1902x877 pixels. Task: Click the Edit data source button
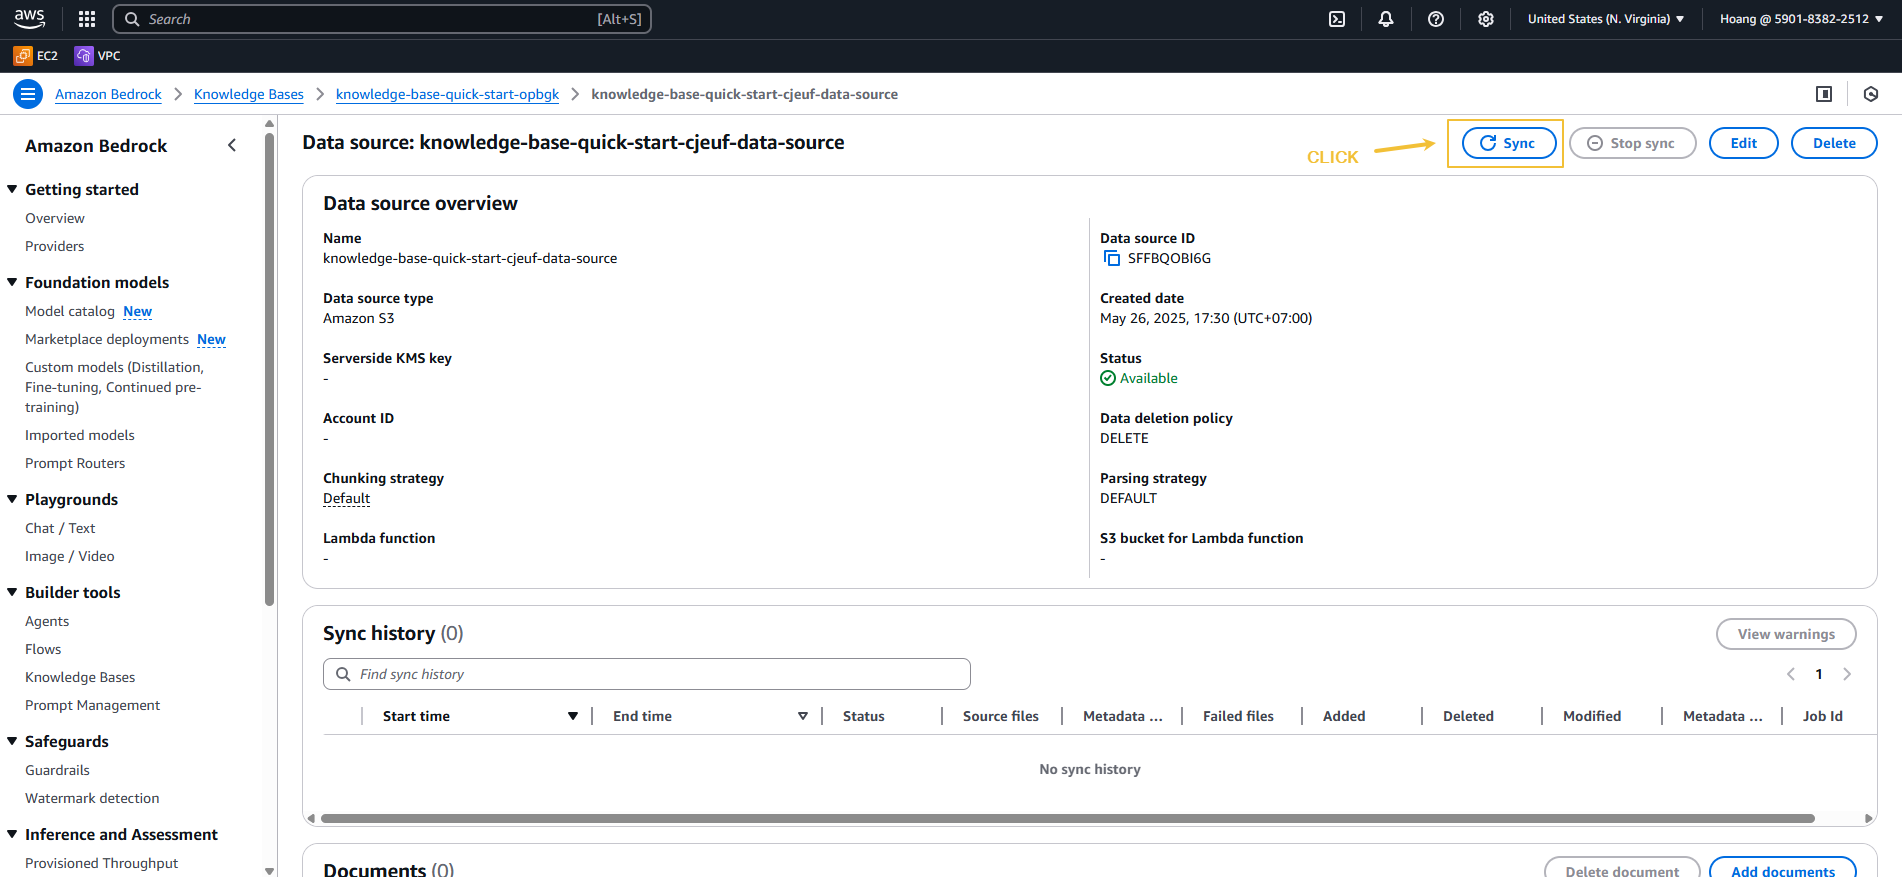(x=1743, y=143)
